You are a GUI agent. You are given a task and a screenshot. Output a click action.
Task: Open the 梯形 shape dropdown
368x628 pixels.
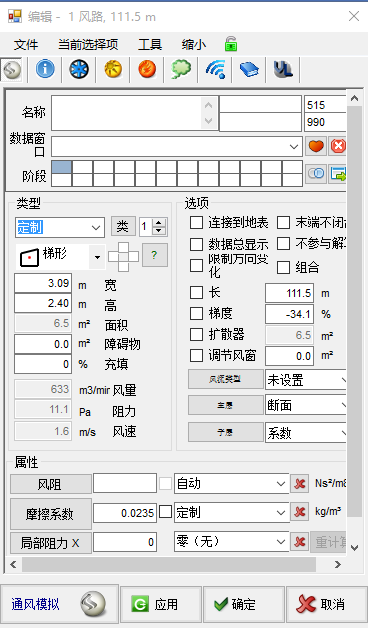(x=97, y=257)
